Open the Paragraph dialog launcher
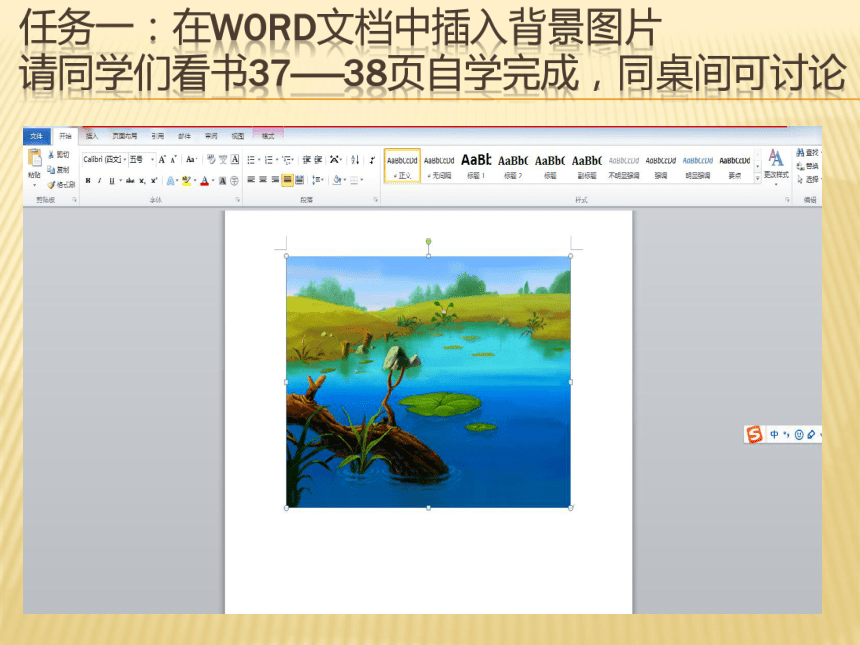 376,200
